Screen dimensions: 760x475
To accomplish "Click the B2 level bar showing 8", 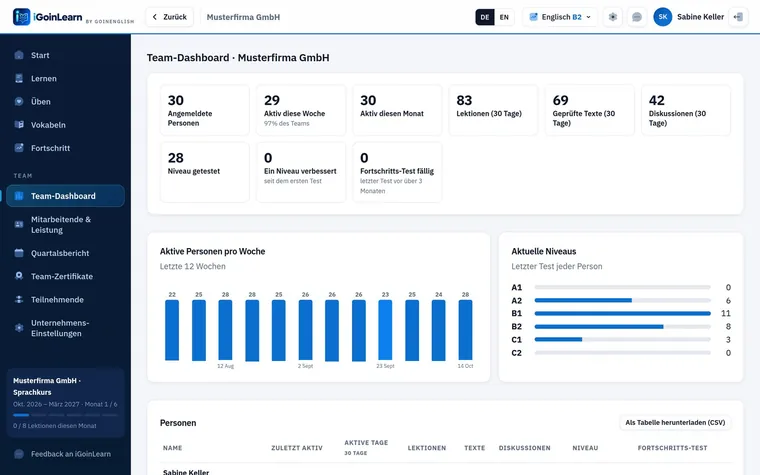I will pyautogui.click(x=622, y=327).
